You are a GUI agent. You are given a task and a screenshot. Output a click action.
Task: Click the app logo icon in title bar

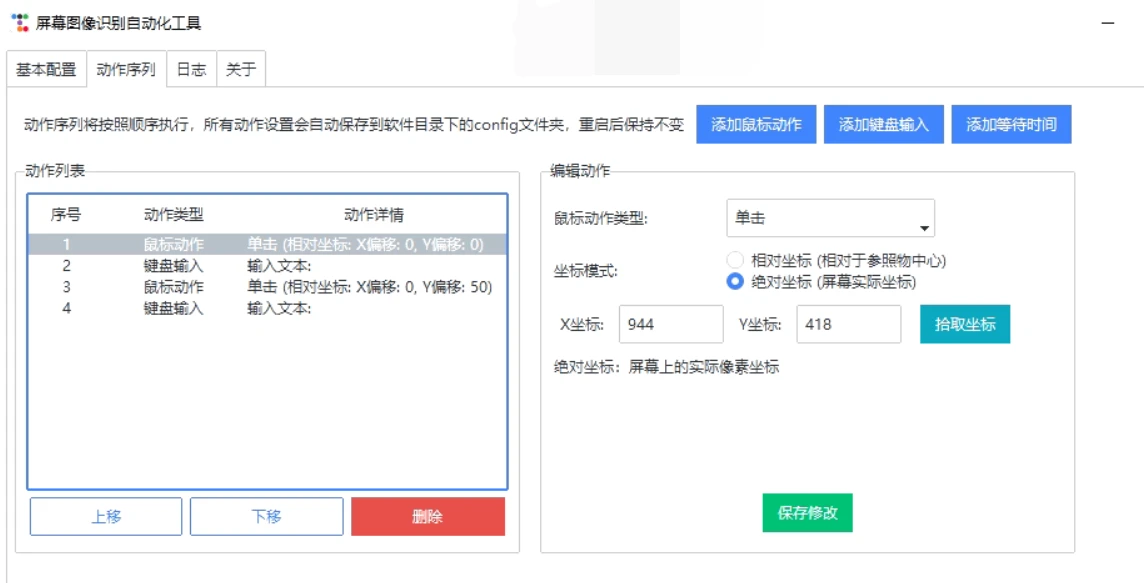coord(20,22)
